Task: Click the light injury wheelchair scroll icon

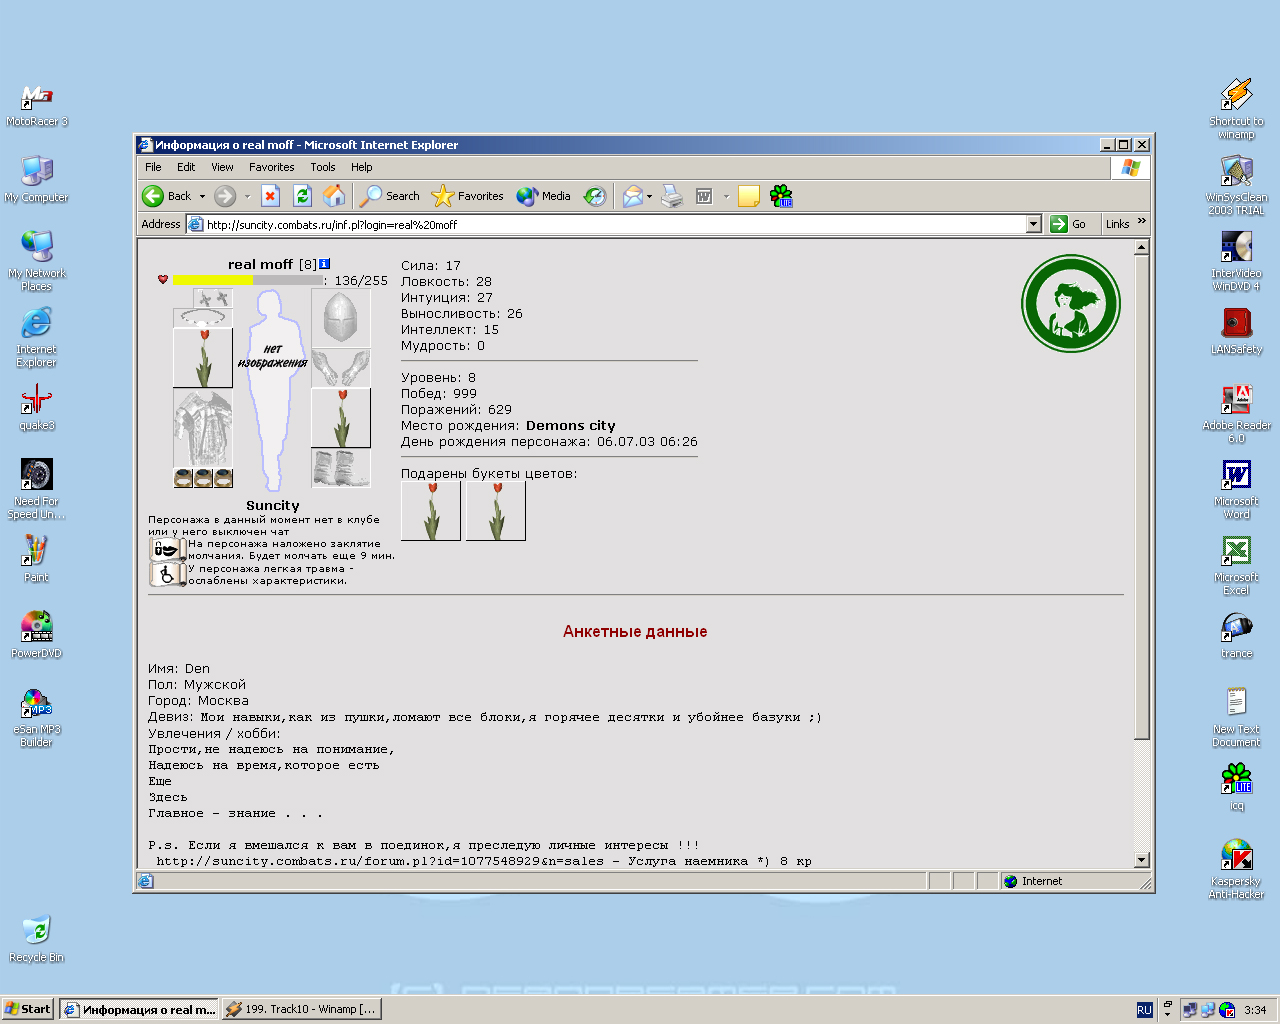Action: point(167,574)
